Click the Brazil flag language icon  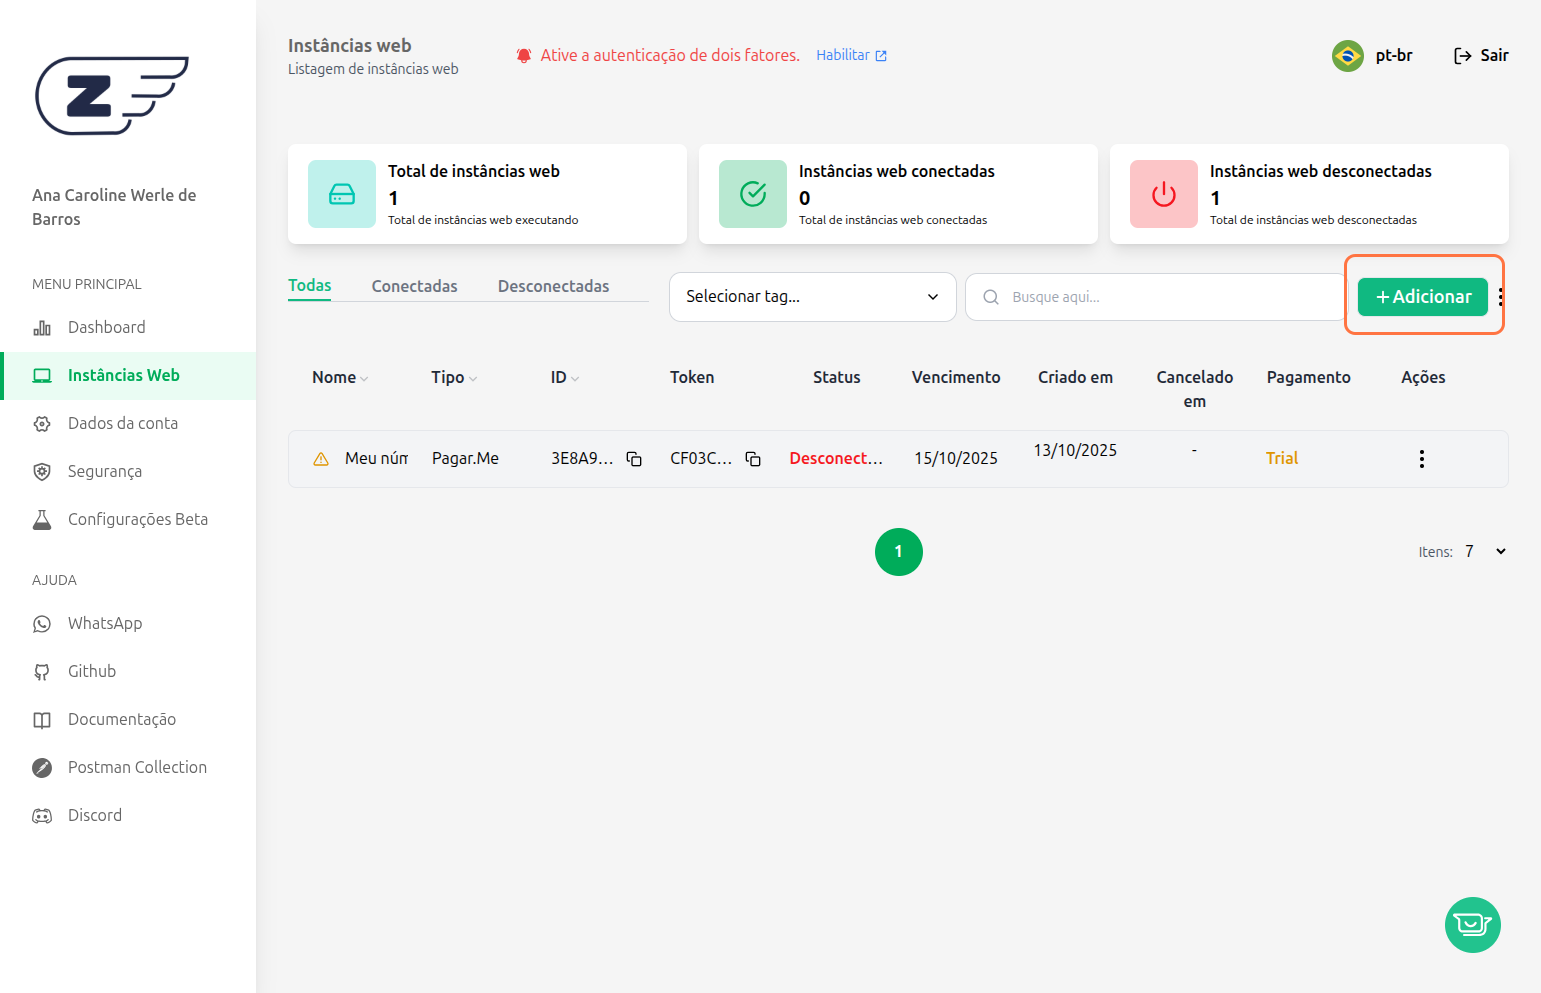1347,56
